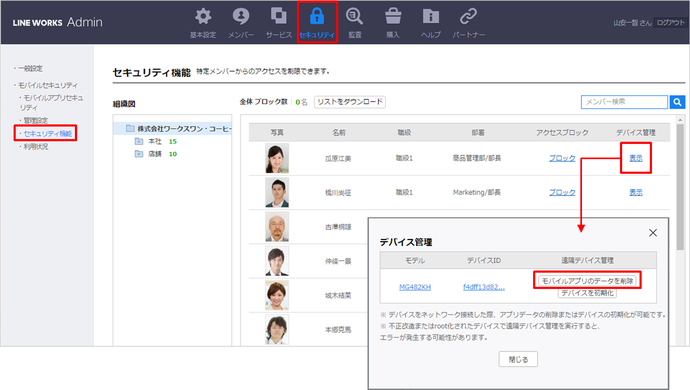Viewport: 690px width, 390px height.
Task: Click ブロック link for 瓜原江美
Action: (x=562, y=158)
